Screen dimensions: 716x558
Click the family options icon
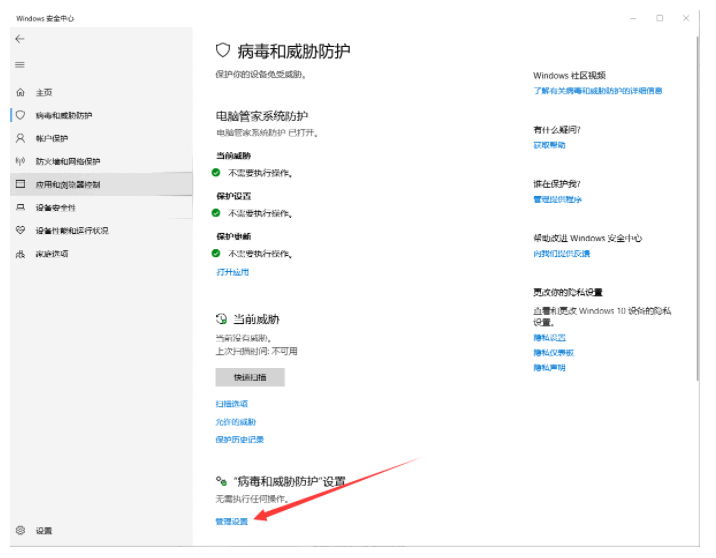pos(20,254)
